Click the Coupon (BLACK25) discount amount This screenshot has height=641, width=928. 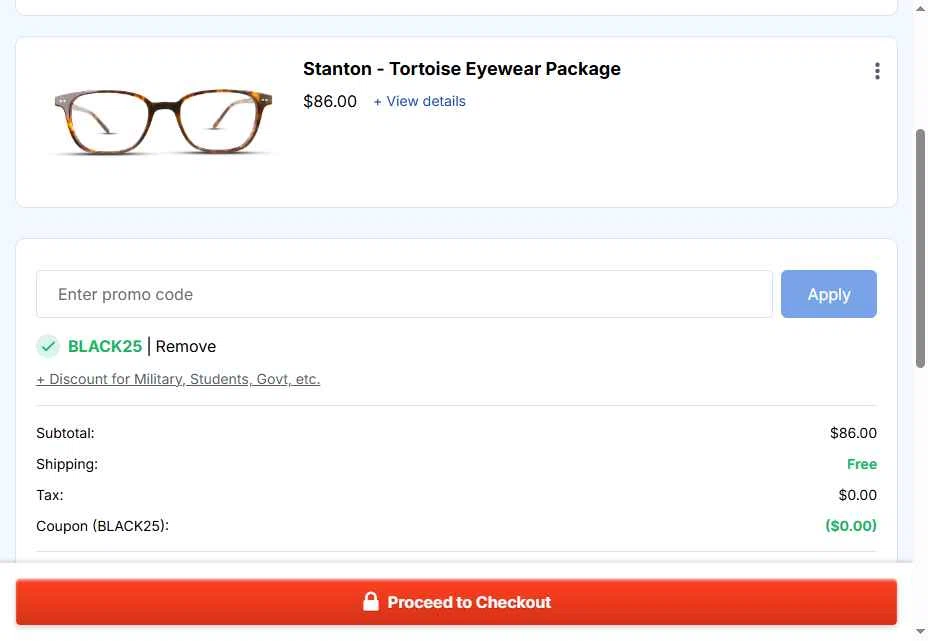[x=850, y=526]
